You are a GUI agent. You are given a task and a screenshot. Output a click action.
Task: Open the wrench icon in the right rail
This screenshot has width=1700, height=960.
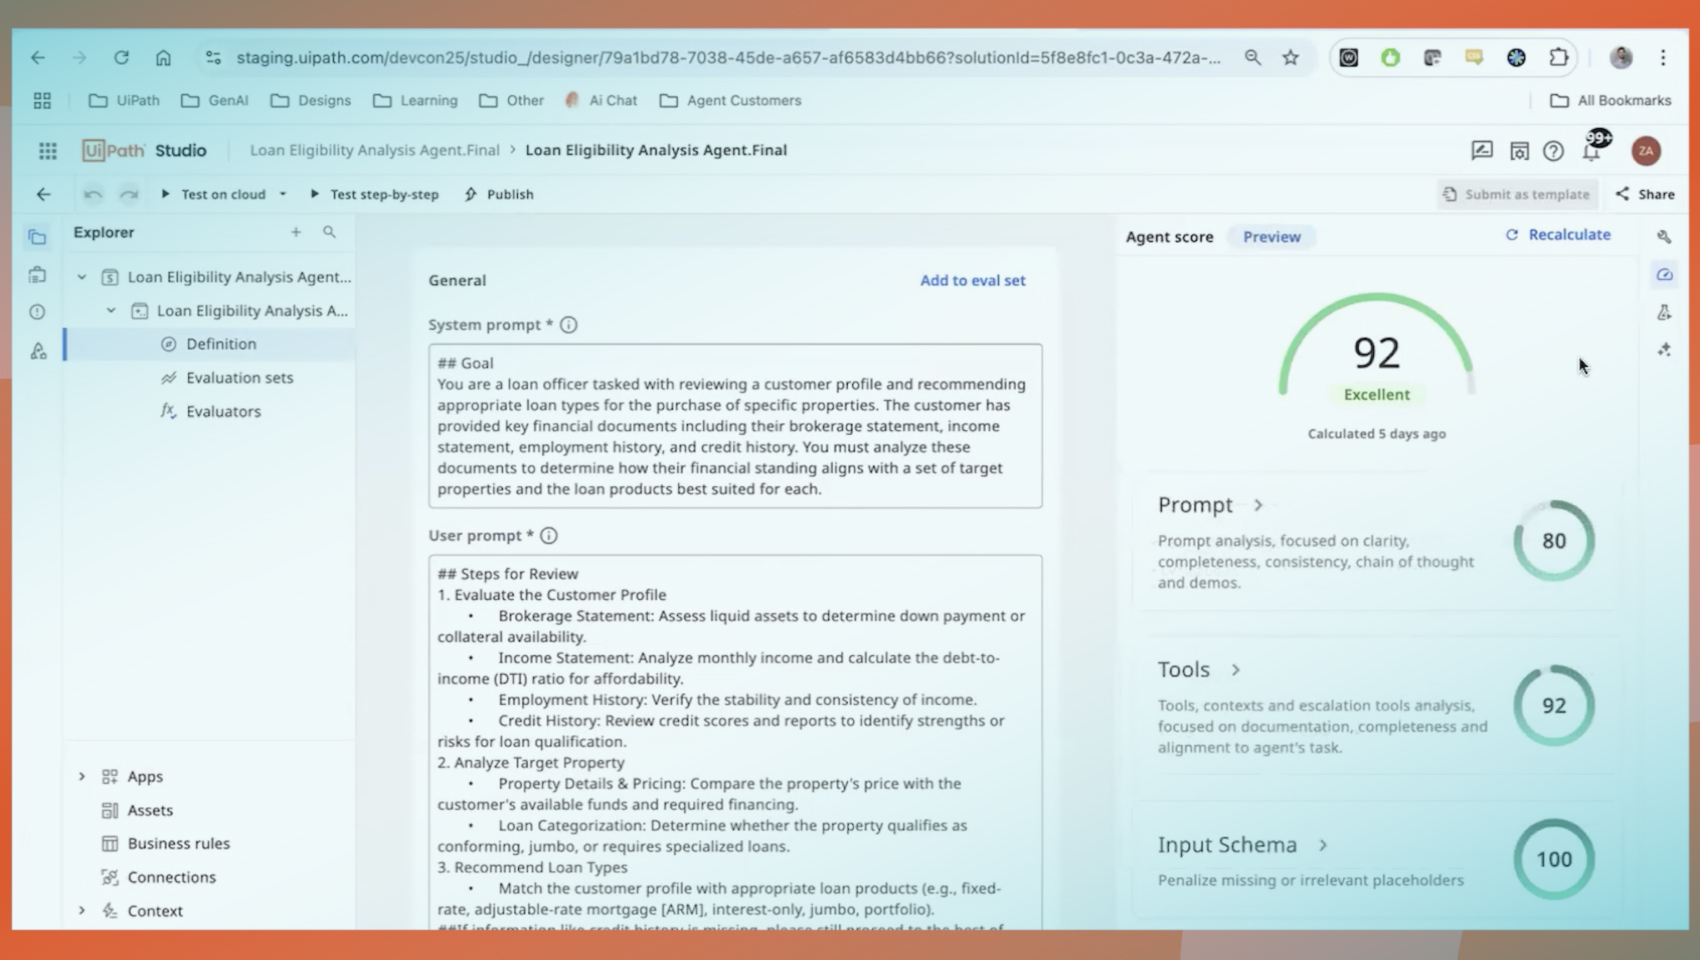point(1664,237)
